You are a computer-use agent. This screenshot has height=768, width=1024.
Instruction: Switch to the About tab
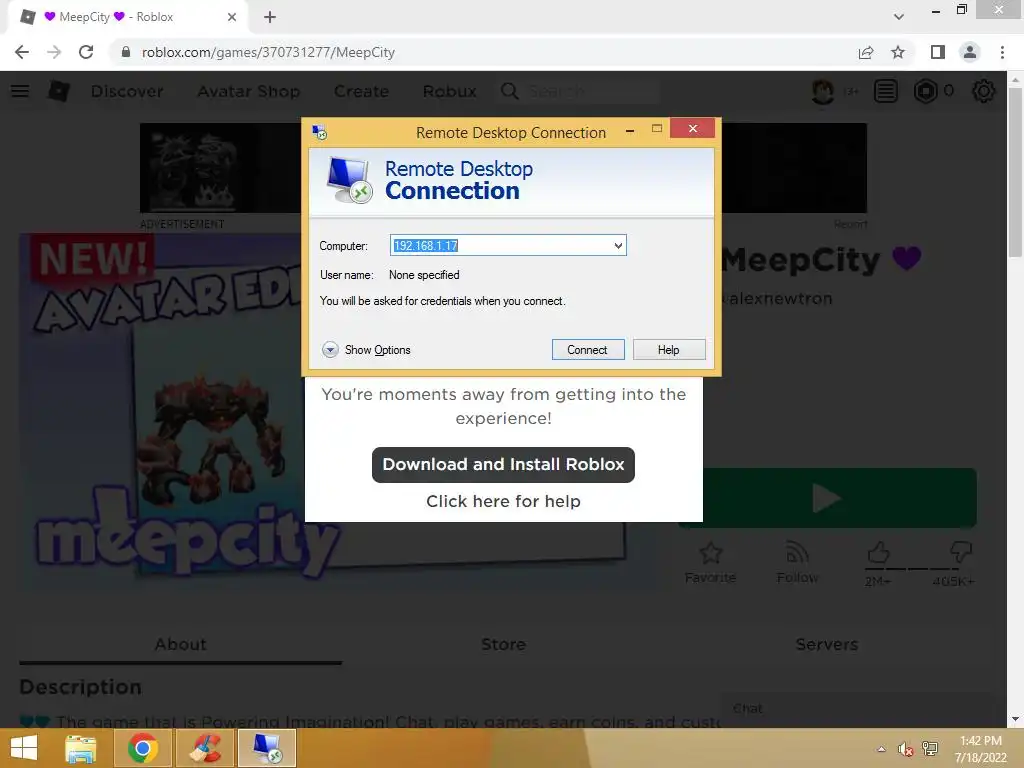coord(181,645)
